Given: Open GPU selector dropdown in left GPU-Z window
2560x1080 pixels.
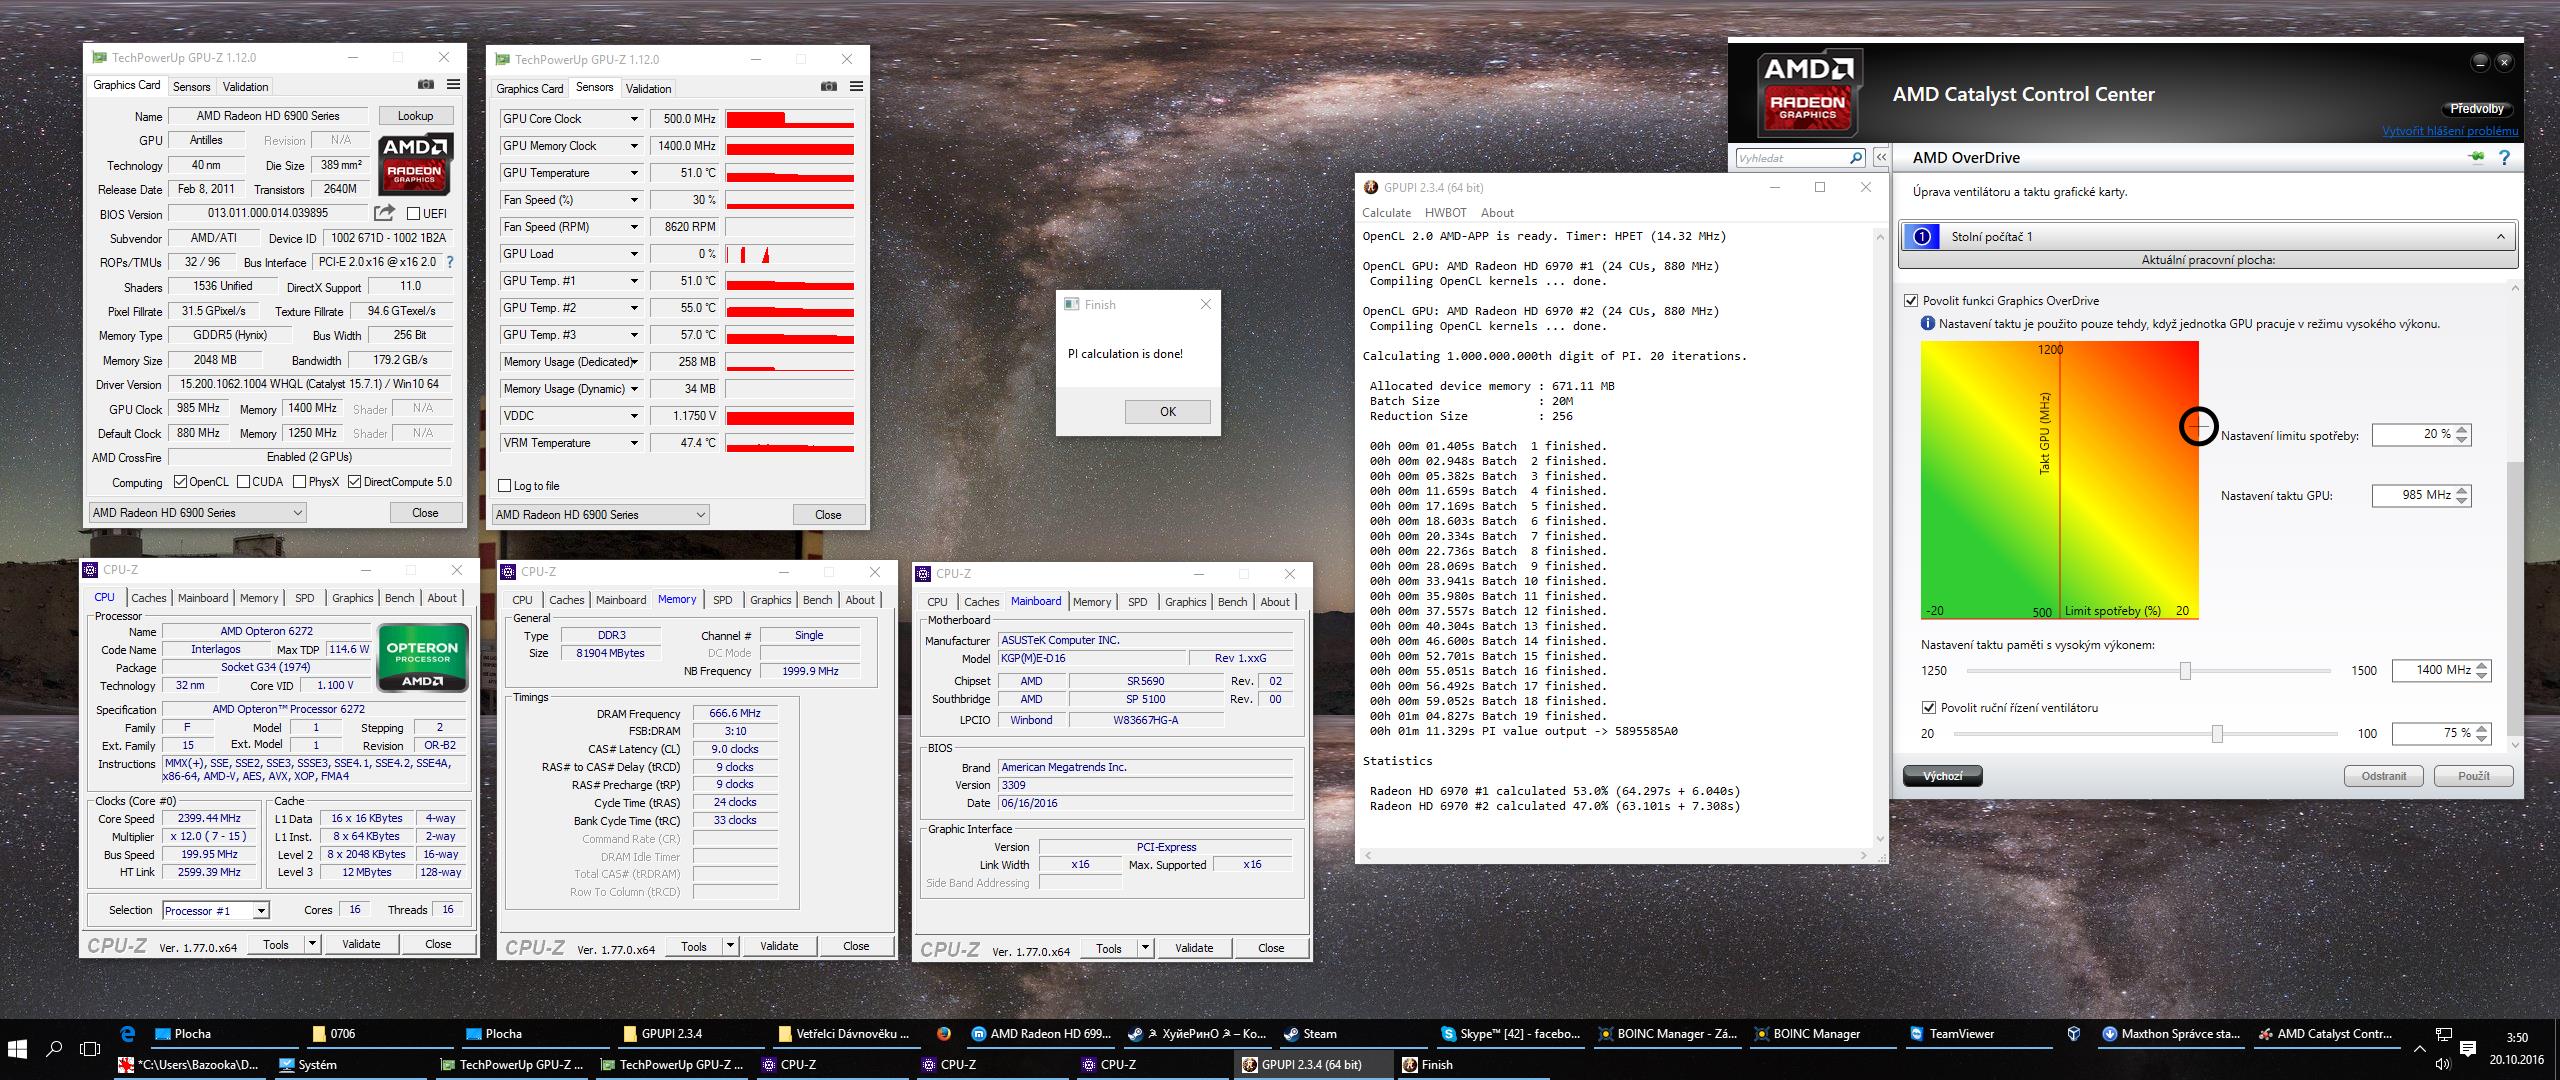Looking at the screenshot, I should click(197, 512).
